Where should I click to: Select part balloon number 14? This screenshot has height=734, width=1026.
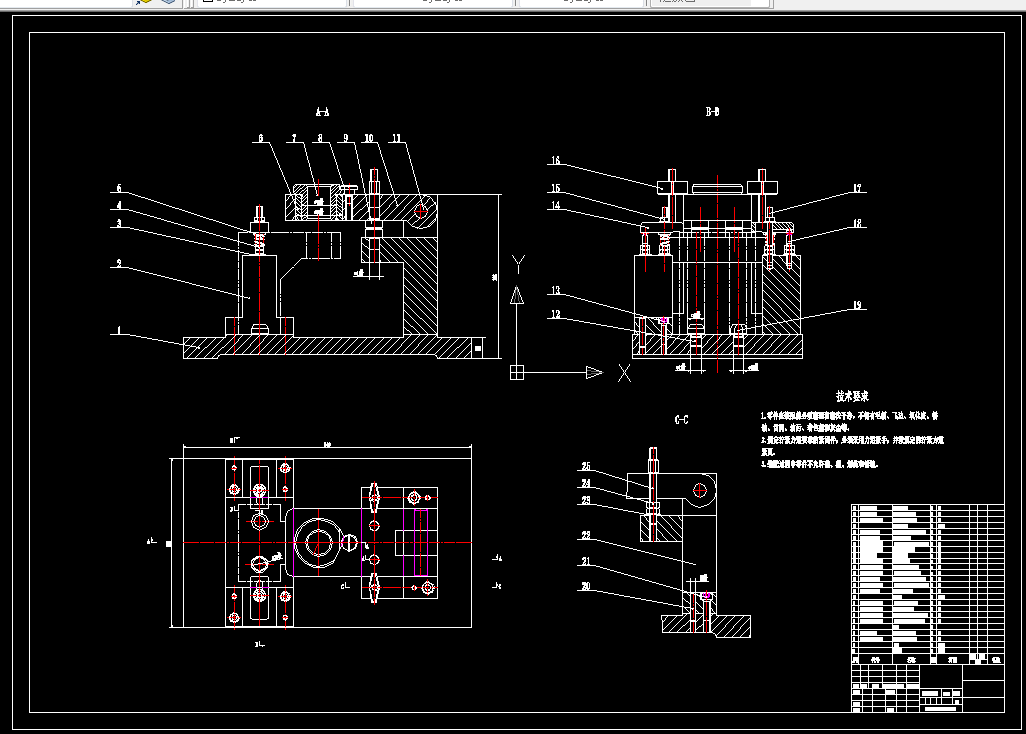tap(556, 205)
